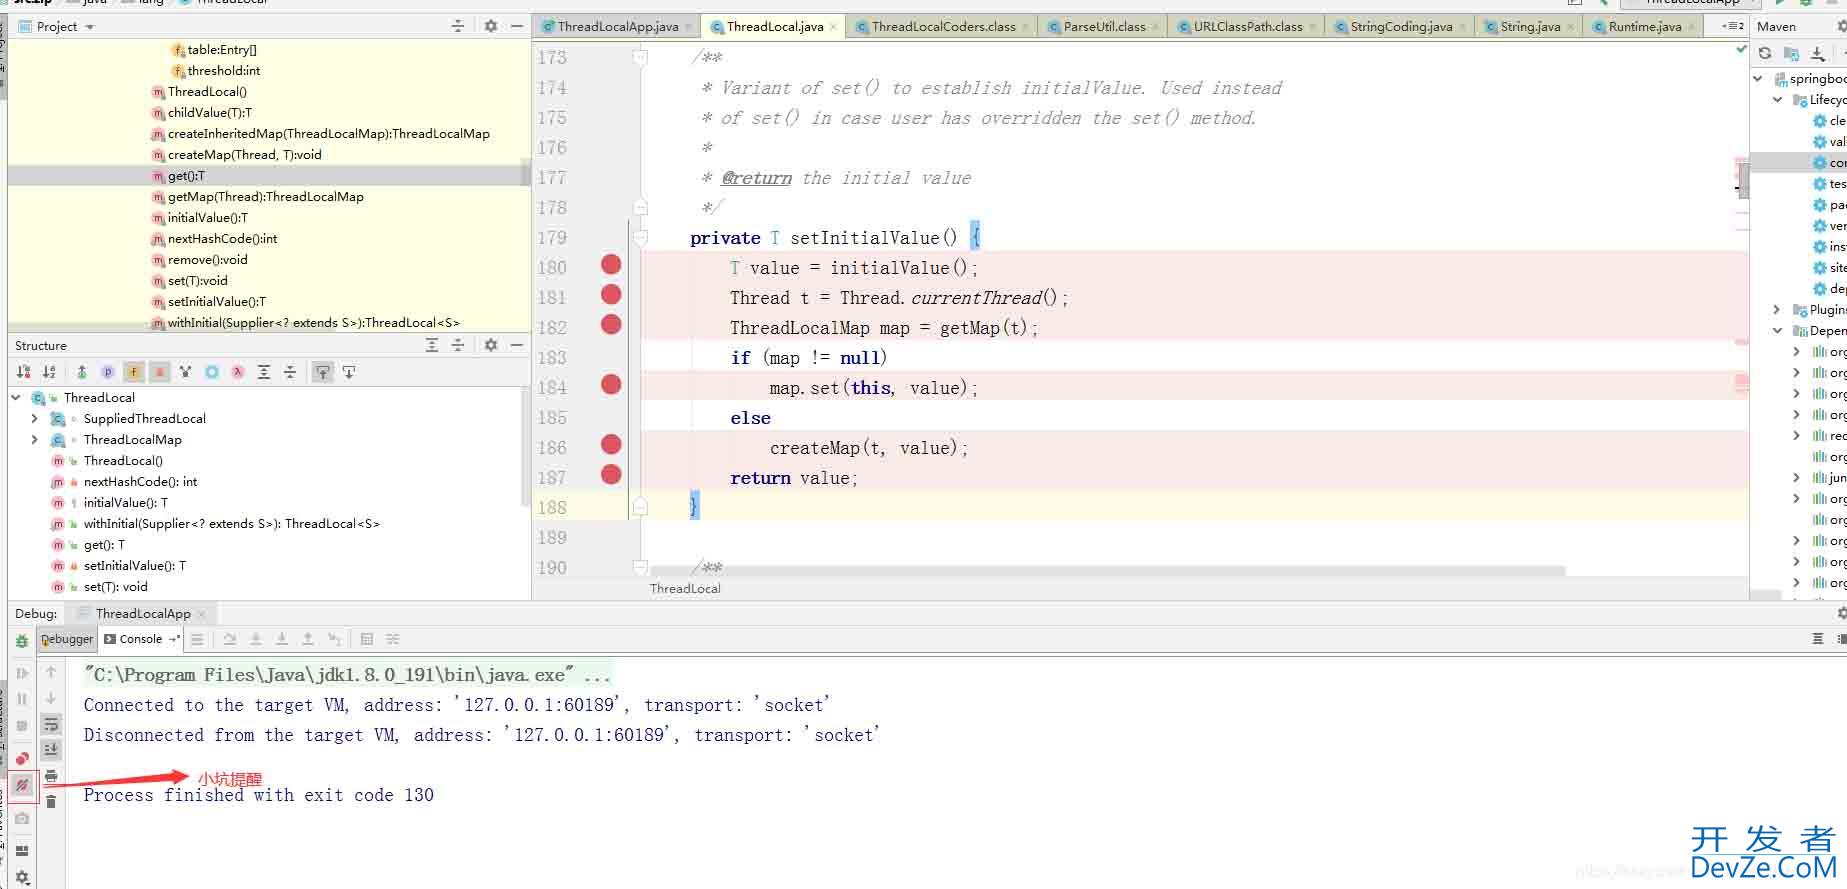The width and height of the screenshot is (1847, 889).
Task: Switch to ThreadLocalApp.java editor tab
Action: coord(617,27)
